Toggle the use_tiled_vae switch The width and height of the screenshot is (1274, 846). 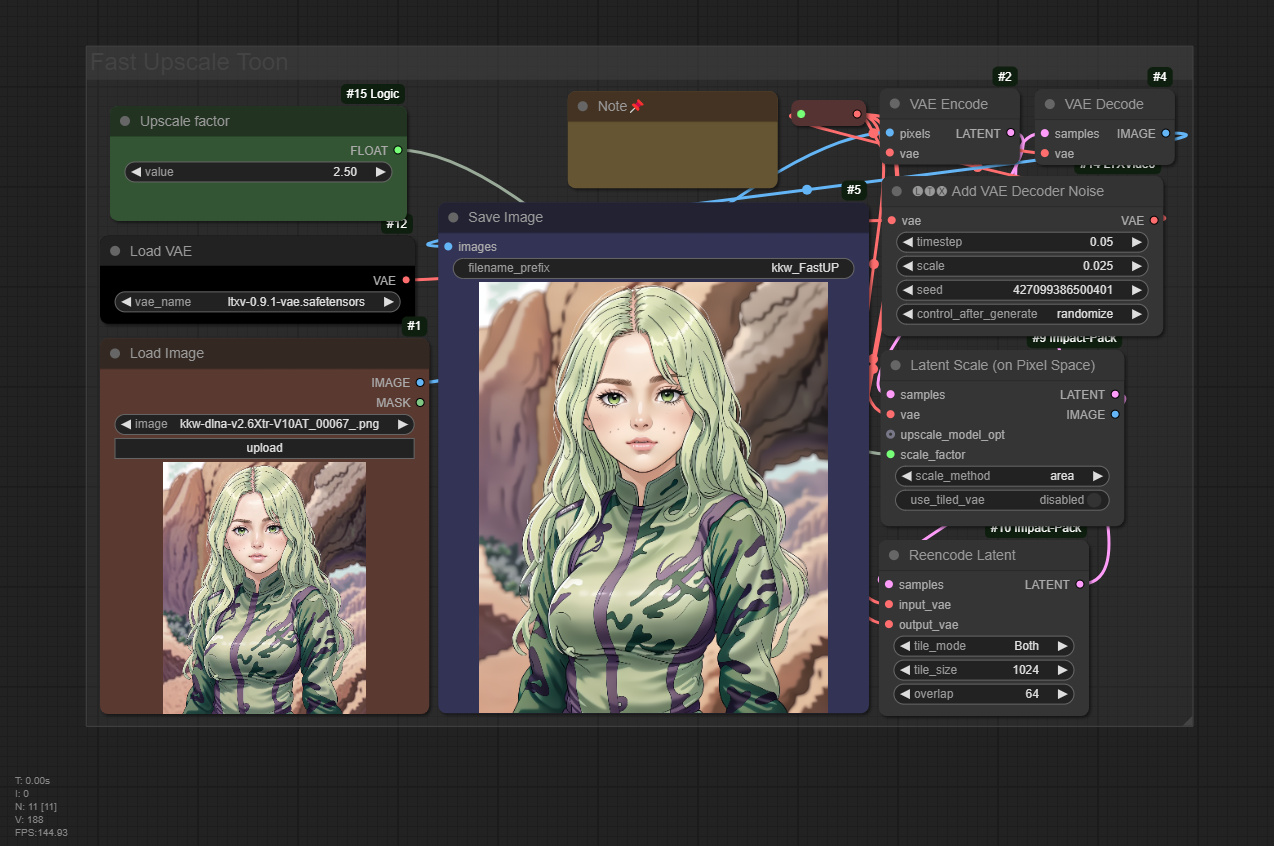(x=1095, y=500)
